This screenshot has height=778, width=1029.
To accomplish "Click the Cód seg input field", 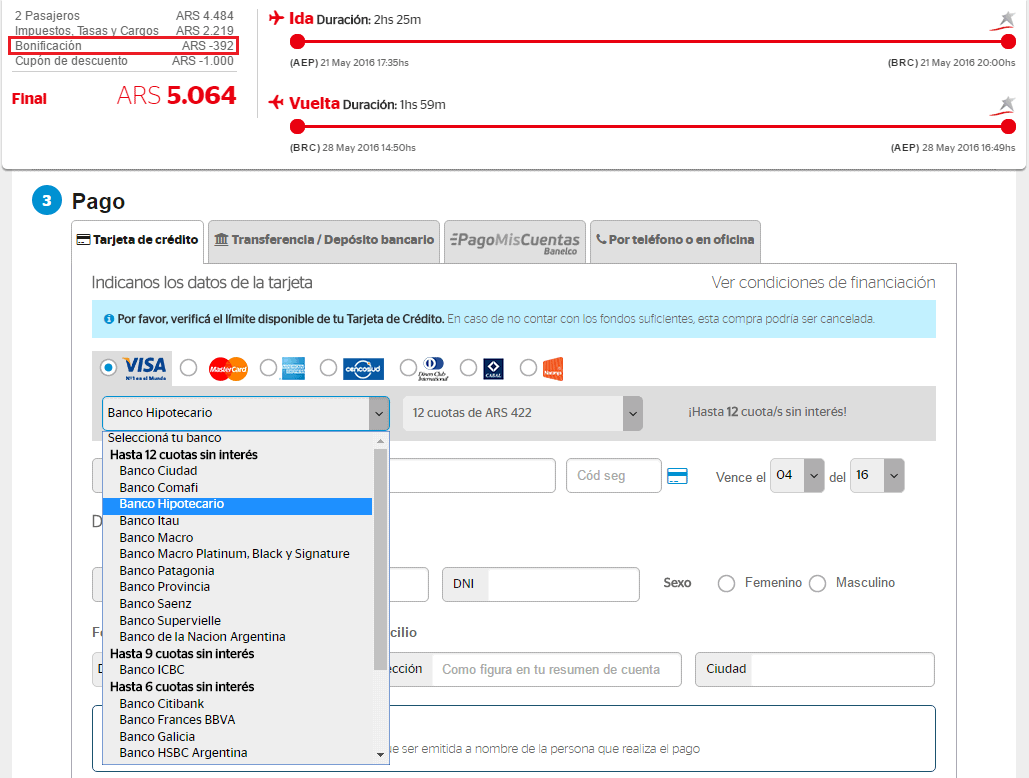I will pos(614,476).
